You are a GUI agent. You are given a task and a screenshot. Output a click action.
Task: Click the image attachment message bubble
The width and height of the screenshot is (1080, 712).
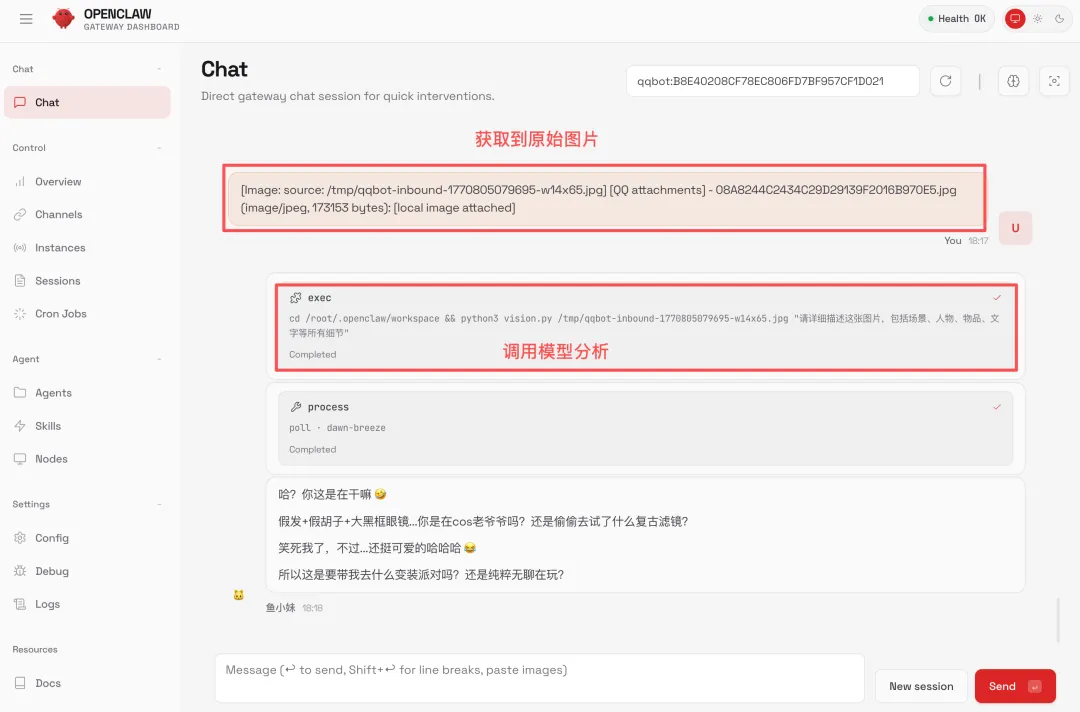[606, 199]
